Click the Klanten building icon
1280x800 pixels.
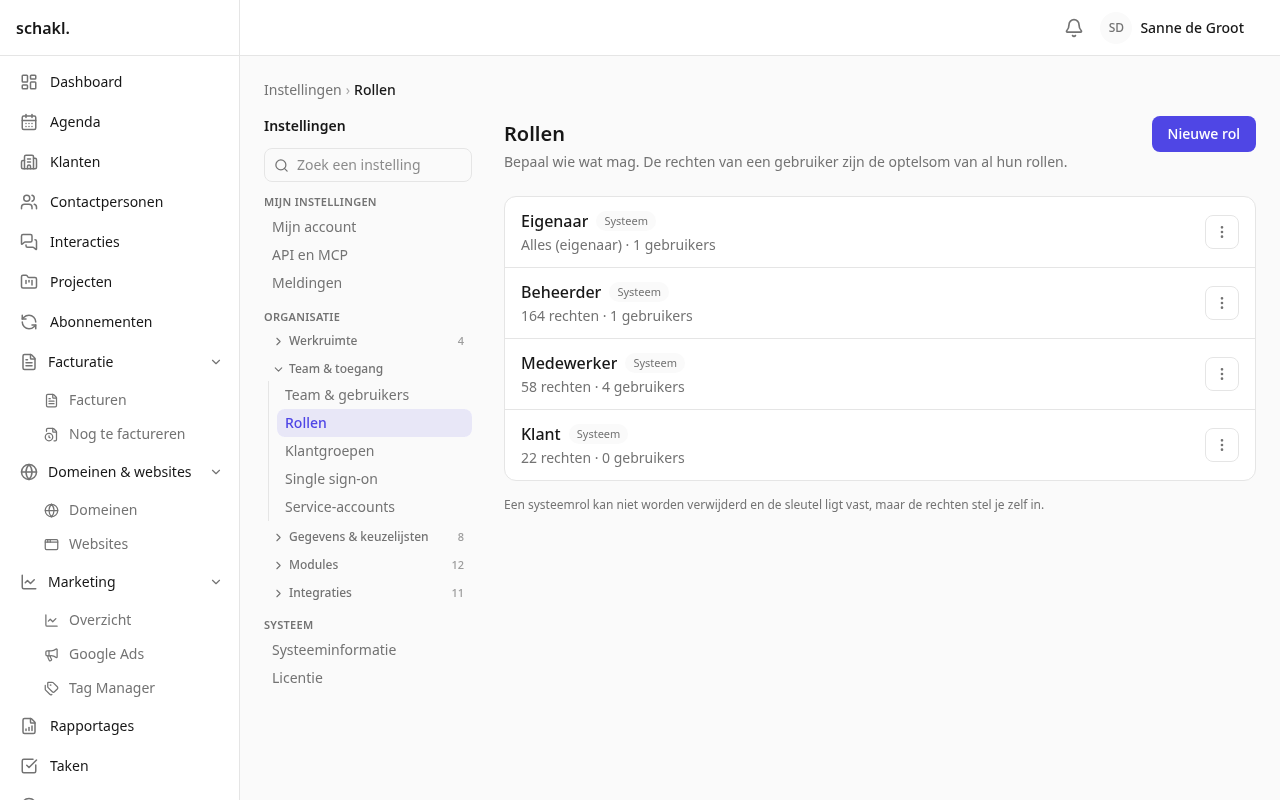pos(29,162)
